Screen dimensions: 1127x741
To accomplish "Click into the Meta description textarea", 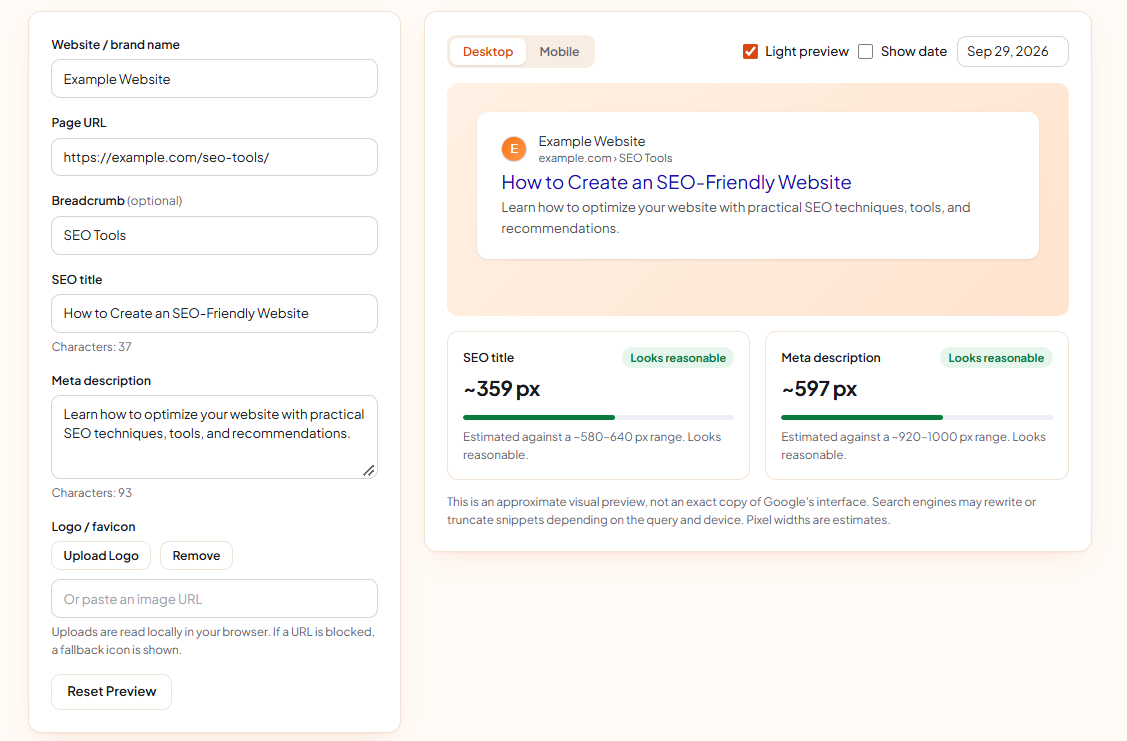I will click(214, 437).
